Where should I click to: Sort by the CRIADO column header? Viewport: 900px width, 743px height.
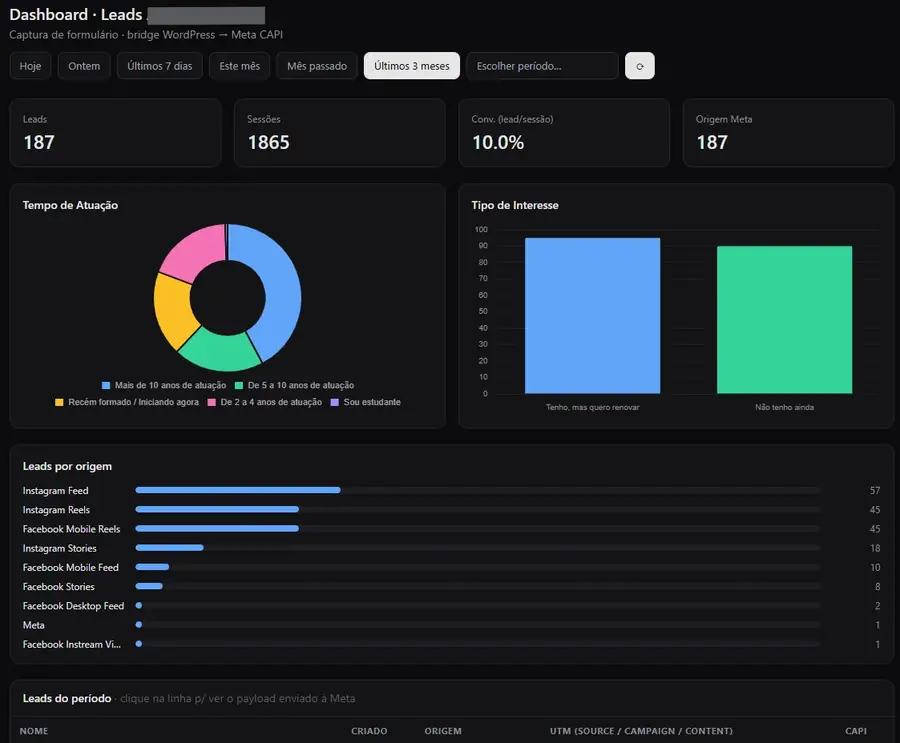pyautogui.click(x=369, y=731)
